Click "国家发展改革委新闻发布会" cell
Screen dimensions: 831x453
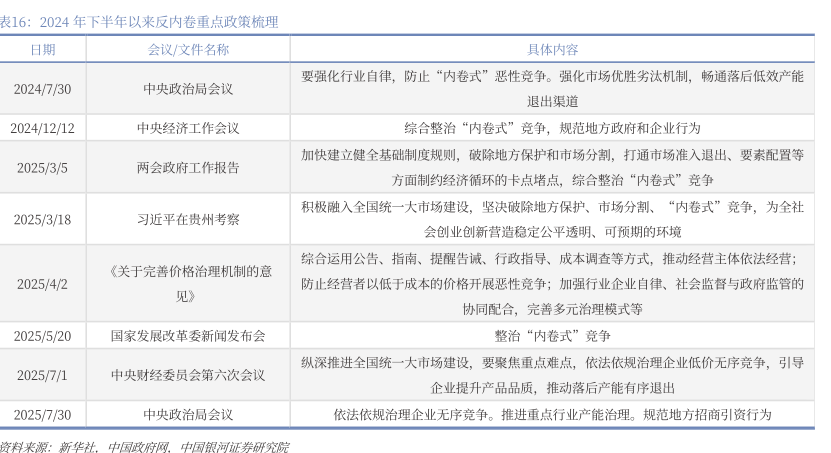(x=188, y=336)
